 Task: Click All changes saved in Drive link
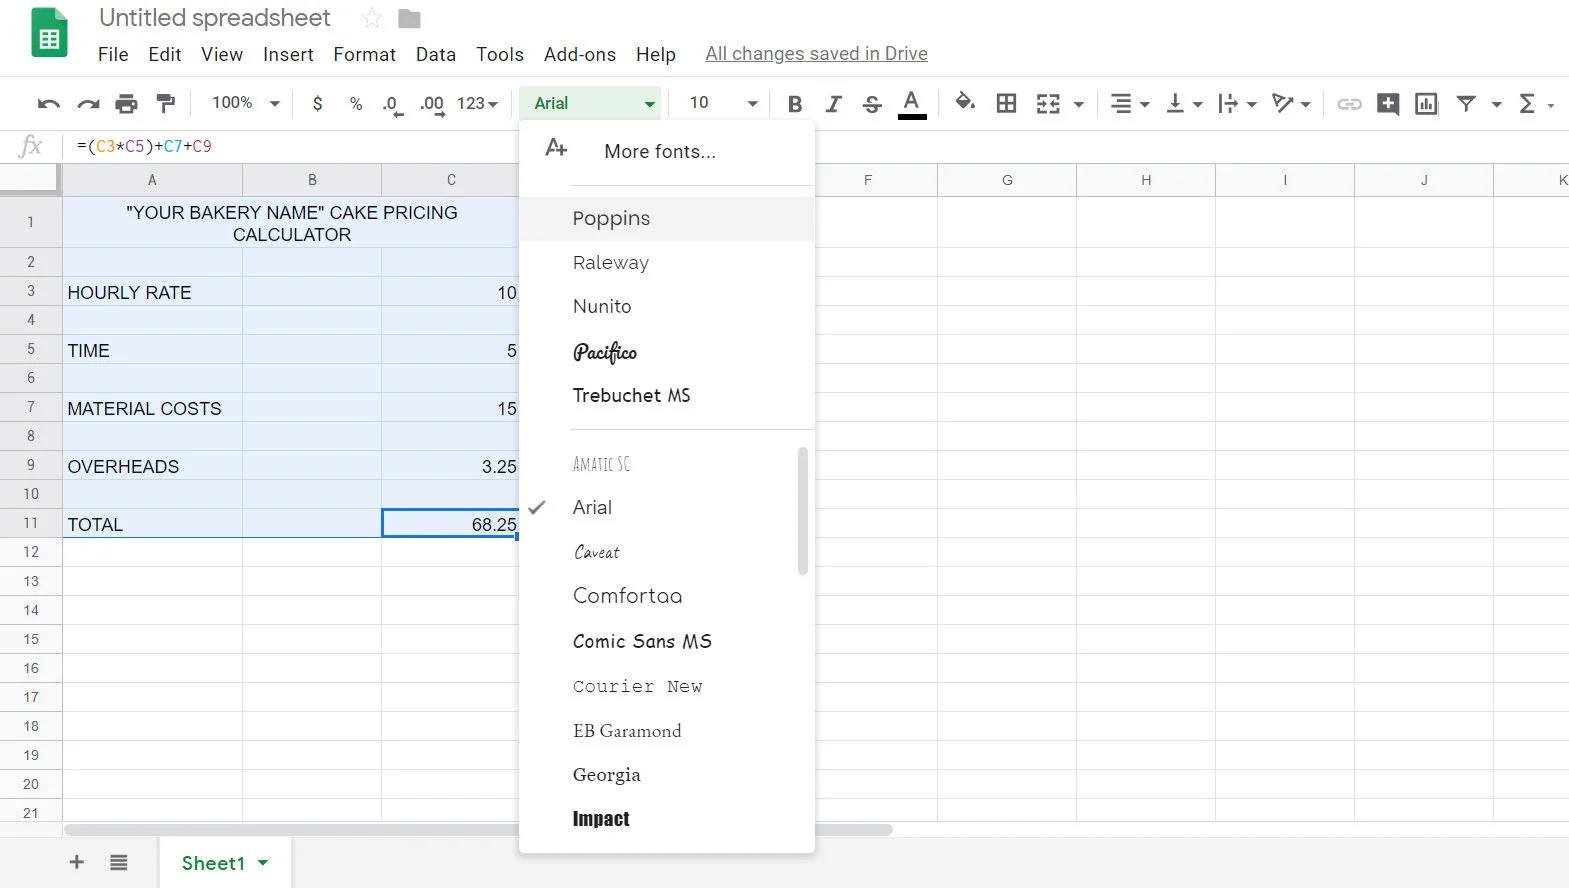[x=816, y=54]
